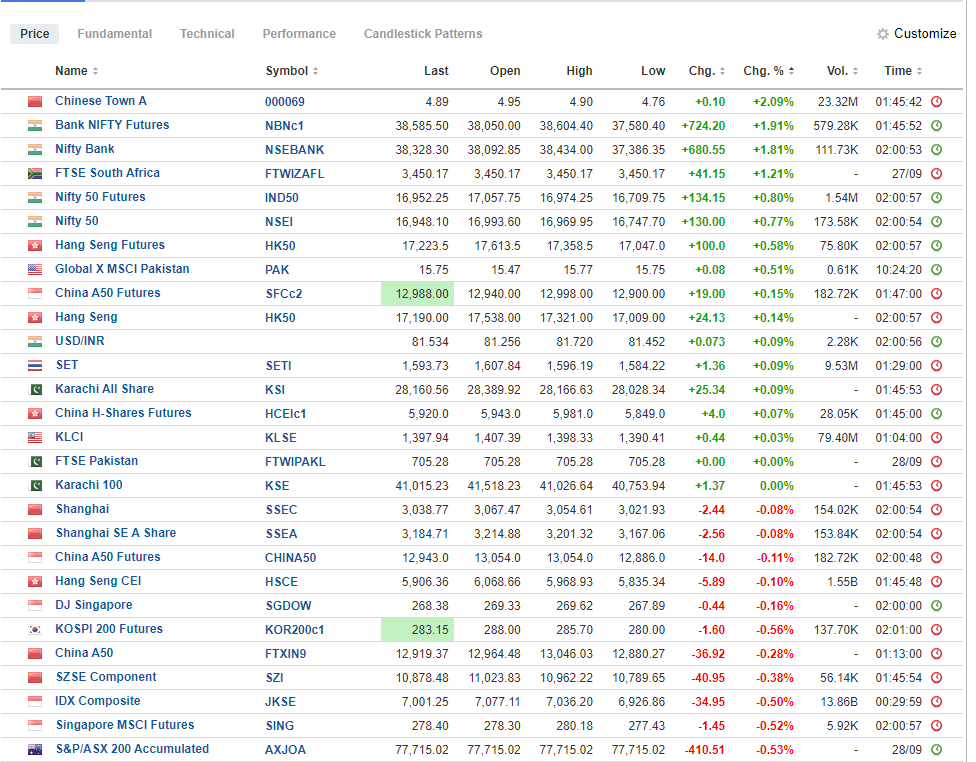Viewport: 976px width, 762px height.
Task: Click red clock icon in Chinese Town A row
Action: click(936, 101)
